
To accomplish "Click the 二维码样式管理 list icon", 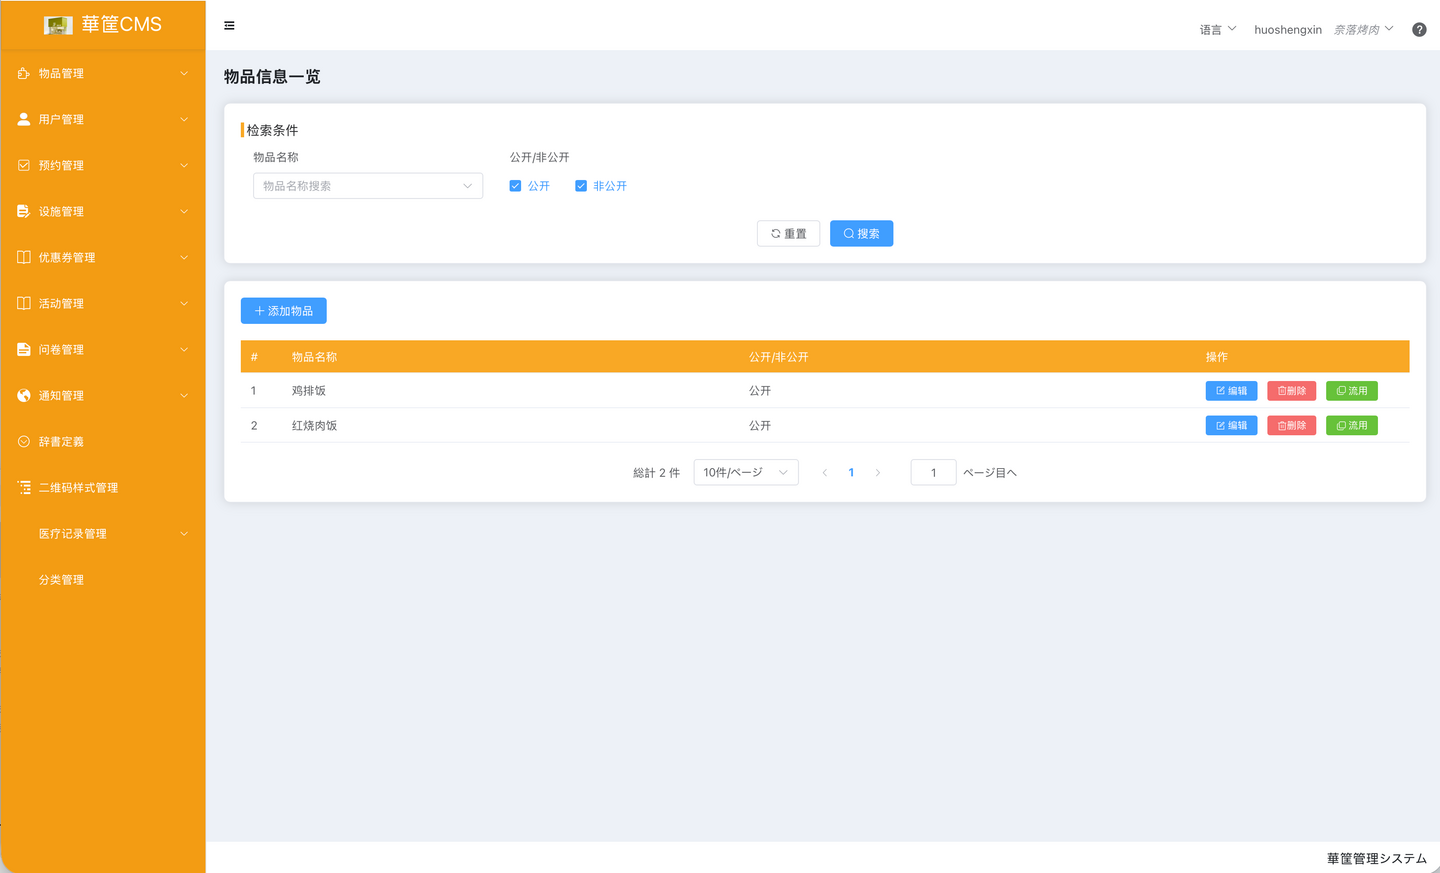I will (x=24, y=488).
